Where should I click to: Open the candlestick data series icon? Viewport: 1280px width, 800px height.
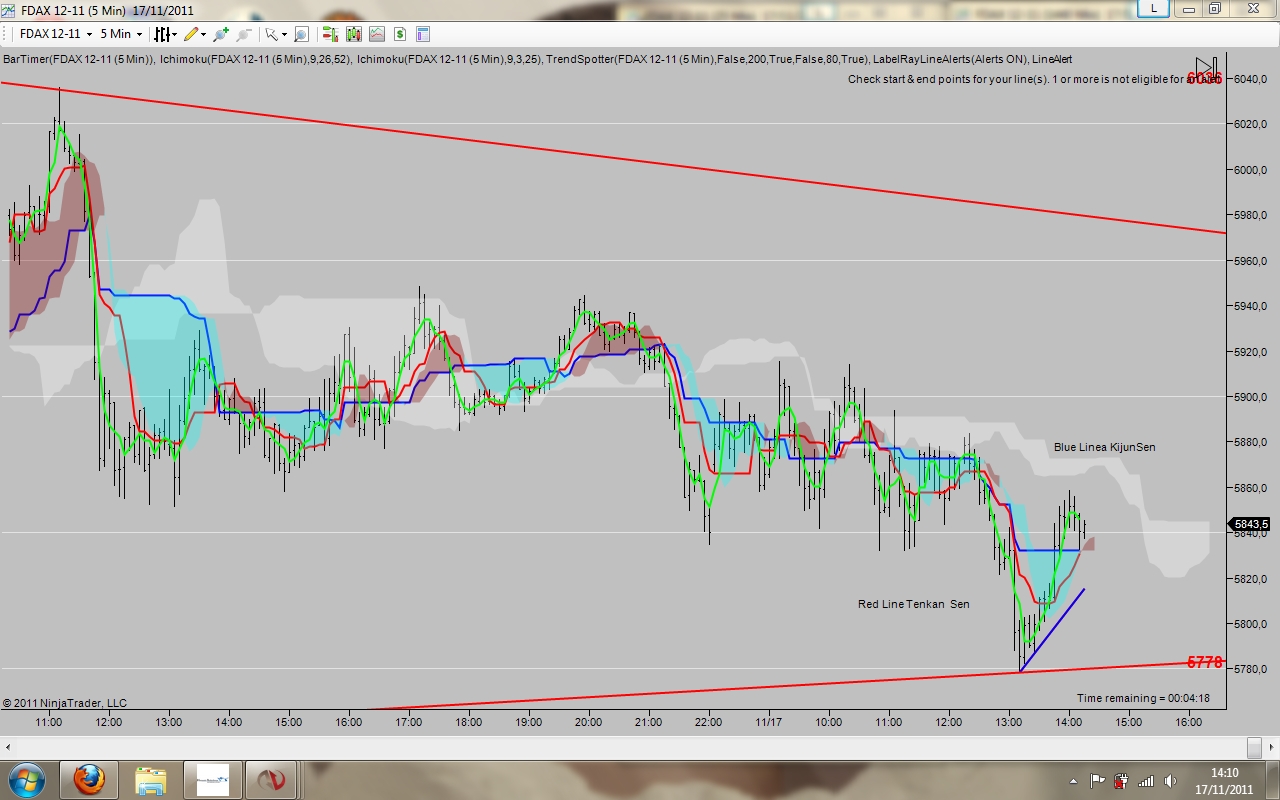[353, 34]
